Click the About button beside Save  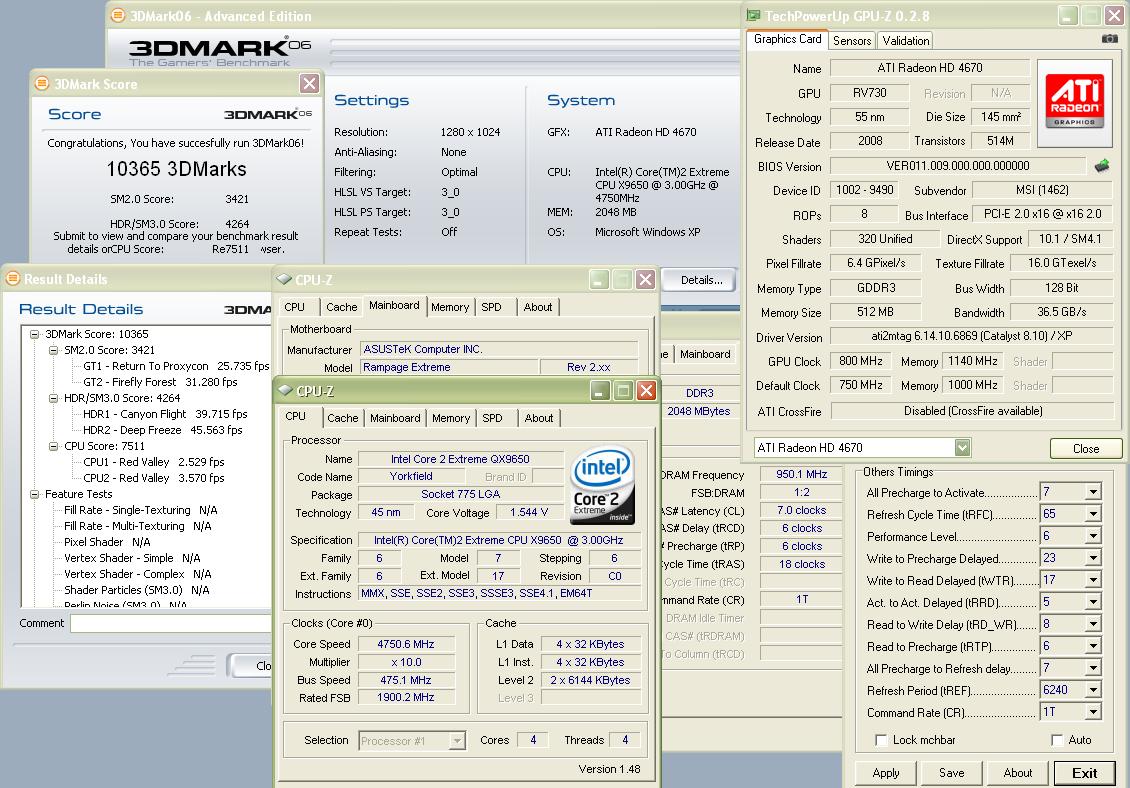click(1018, 773)
